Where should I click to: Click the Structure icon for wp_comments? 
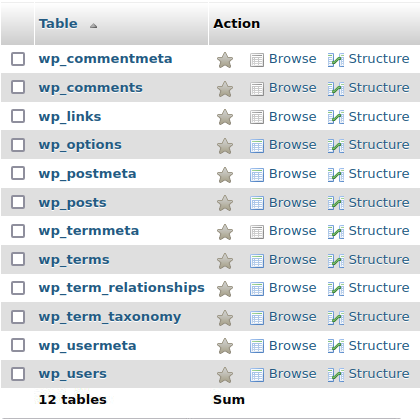336,88
